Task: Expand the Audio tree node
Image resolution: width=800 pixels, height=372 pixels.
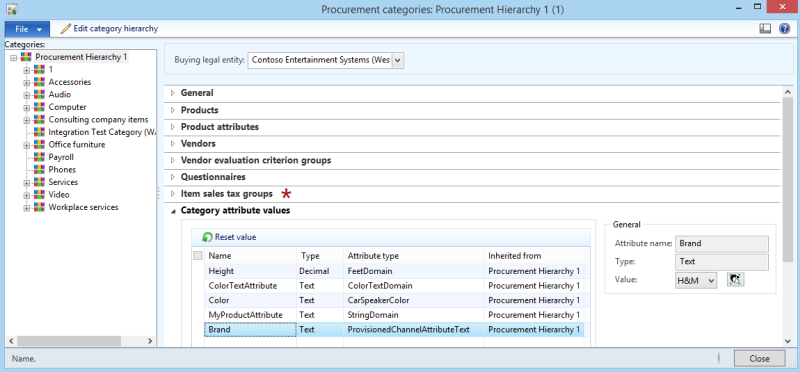Action: point(27,95)
